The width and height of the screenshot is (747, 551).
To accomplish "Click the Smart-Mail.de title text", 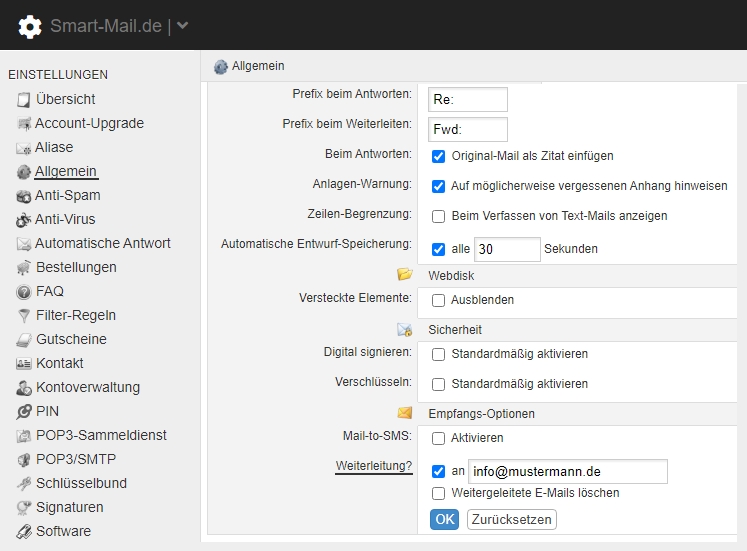I will click(x=106, y=26).
